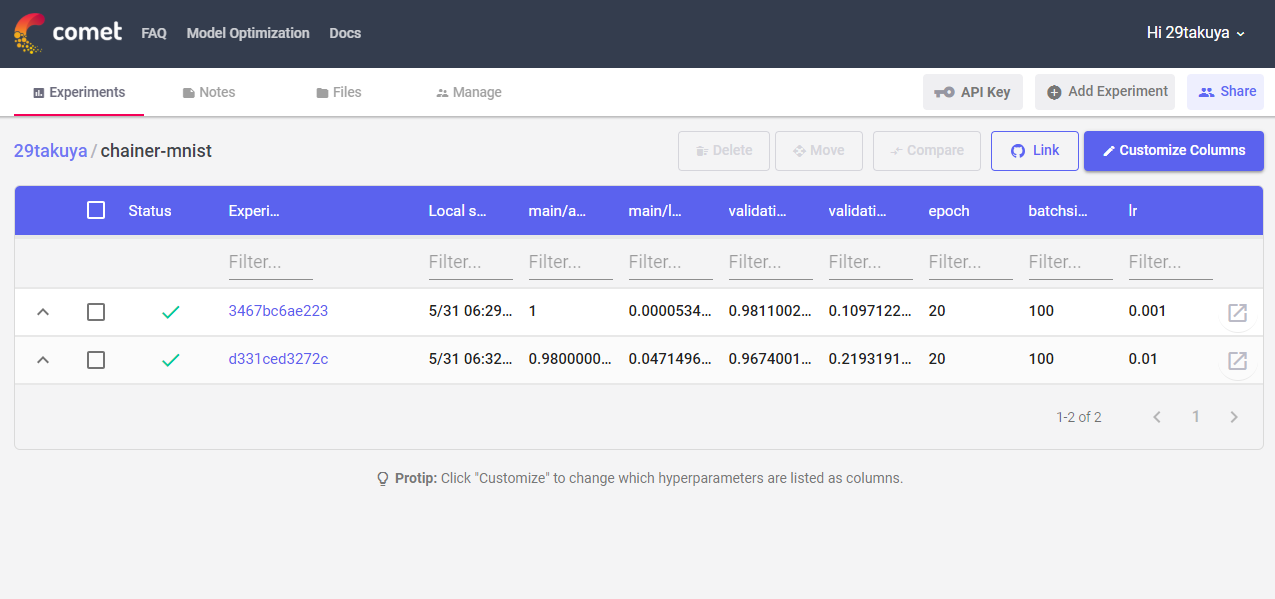The image size is (1275, 599).
Task: Open experiment 3467bc6ae223 via its external-link icon
Action: tap(1237, 312)
